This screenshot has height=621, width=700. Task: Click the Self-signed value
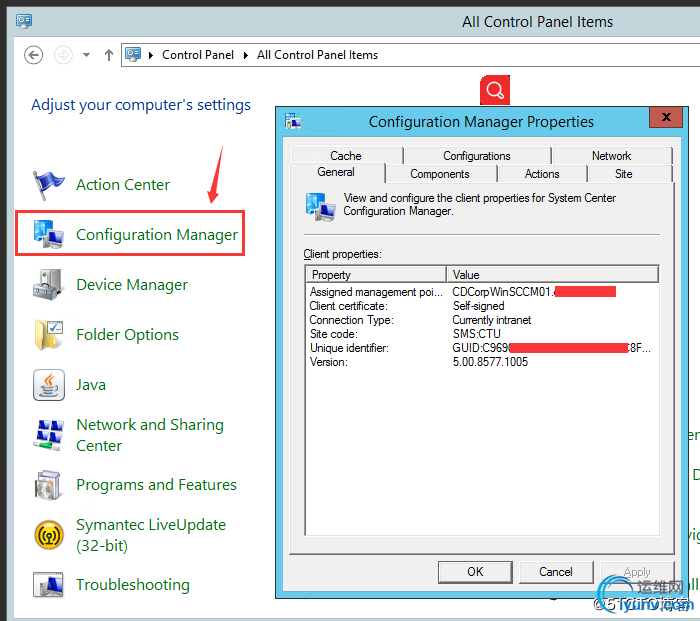pos(479,306)
